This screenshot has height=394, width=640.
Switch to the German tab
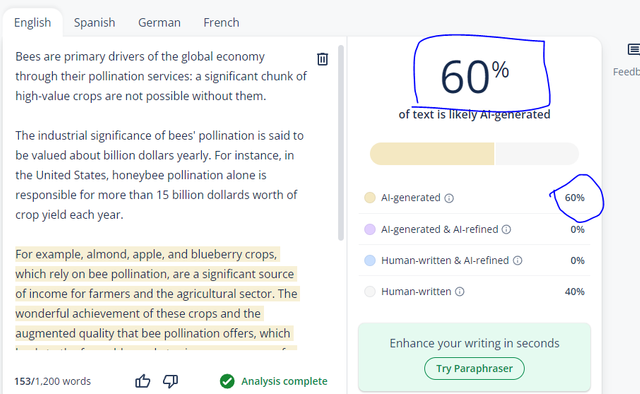159,22
